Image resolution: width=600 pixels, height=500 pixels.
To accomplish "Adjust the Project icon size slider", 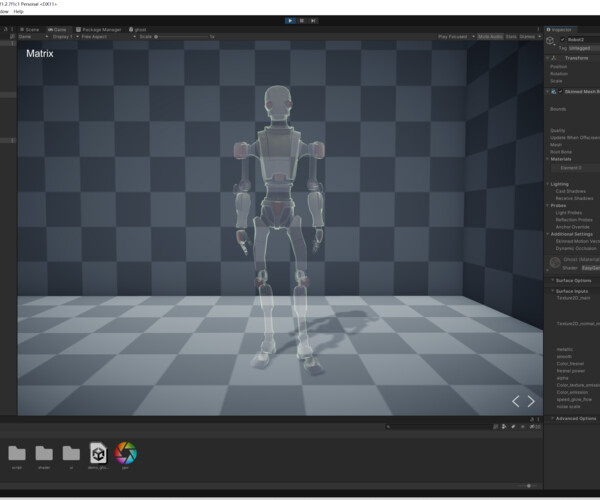I will click(527, 486).
